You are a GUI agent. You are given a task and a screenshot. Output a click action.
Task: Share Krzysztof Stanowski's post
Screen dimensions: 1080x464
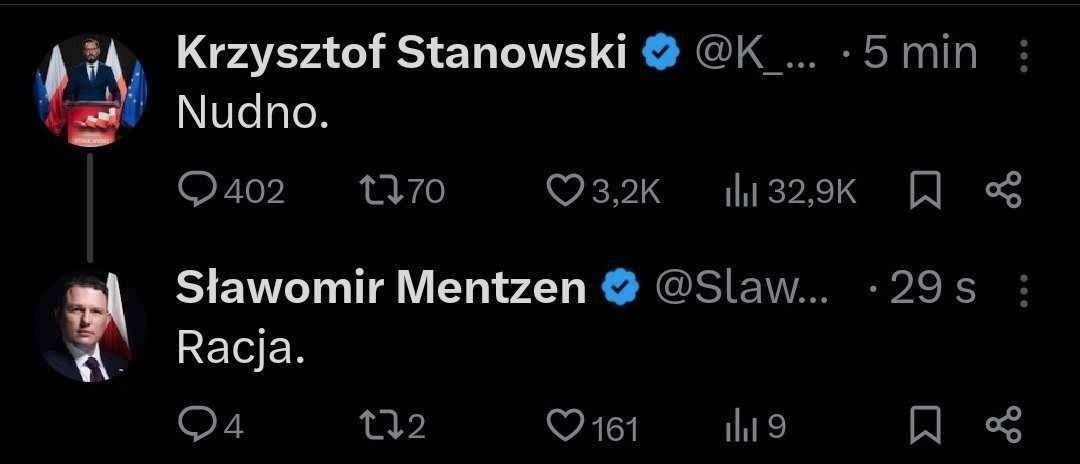point(1003,191)
